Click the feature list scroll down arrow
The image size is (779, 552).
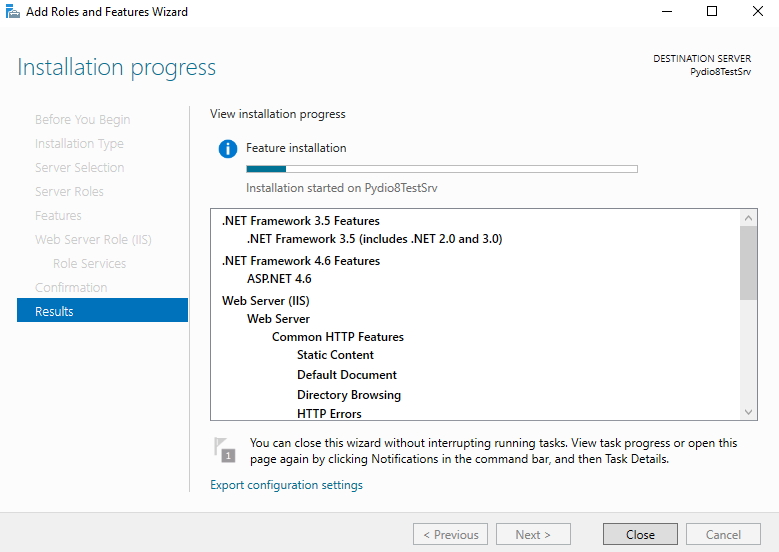click(x=748, y=412)
